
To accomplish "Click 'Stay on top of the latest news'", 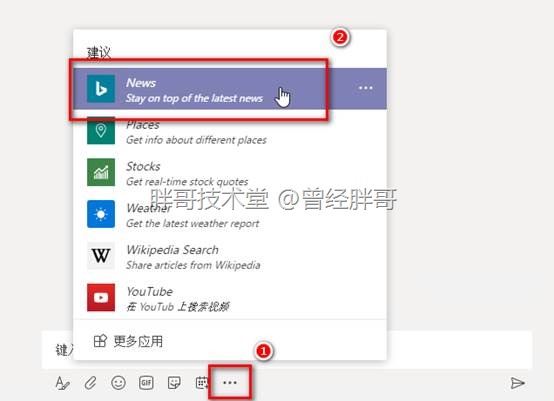I will pos(194,98).
